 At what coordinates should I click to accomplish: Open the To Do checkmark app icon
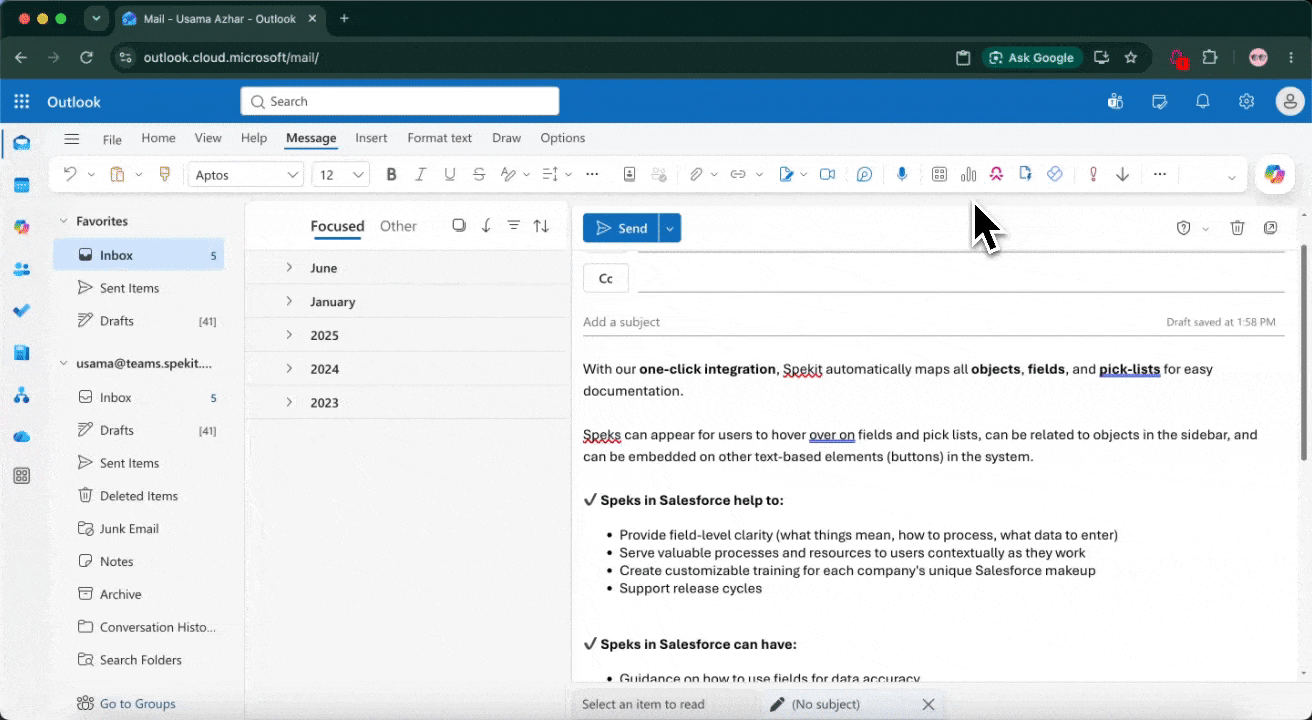tap(21, 311)
